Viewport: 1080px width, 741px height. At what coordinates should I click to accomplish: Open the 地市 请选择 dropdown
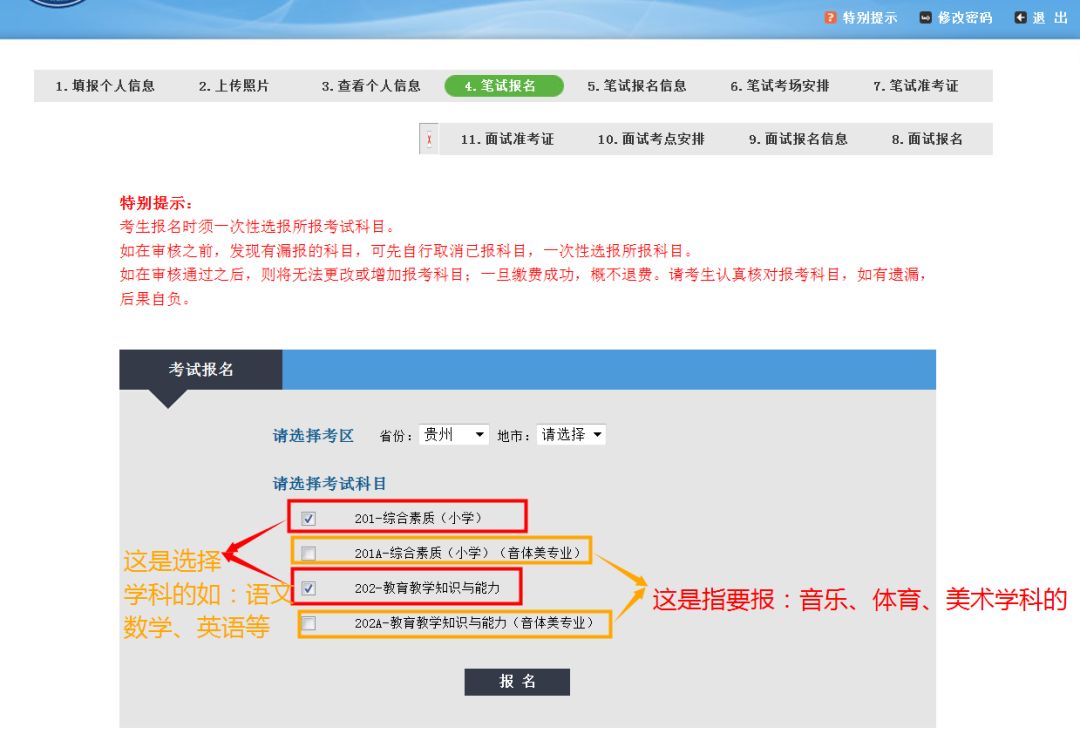570,434
